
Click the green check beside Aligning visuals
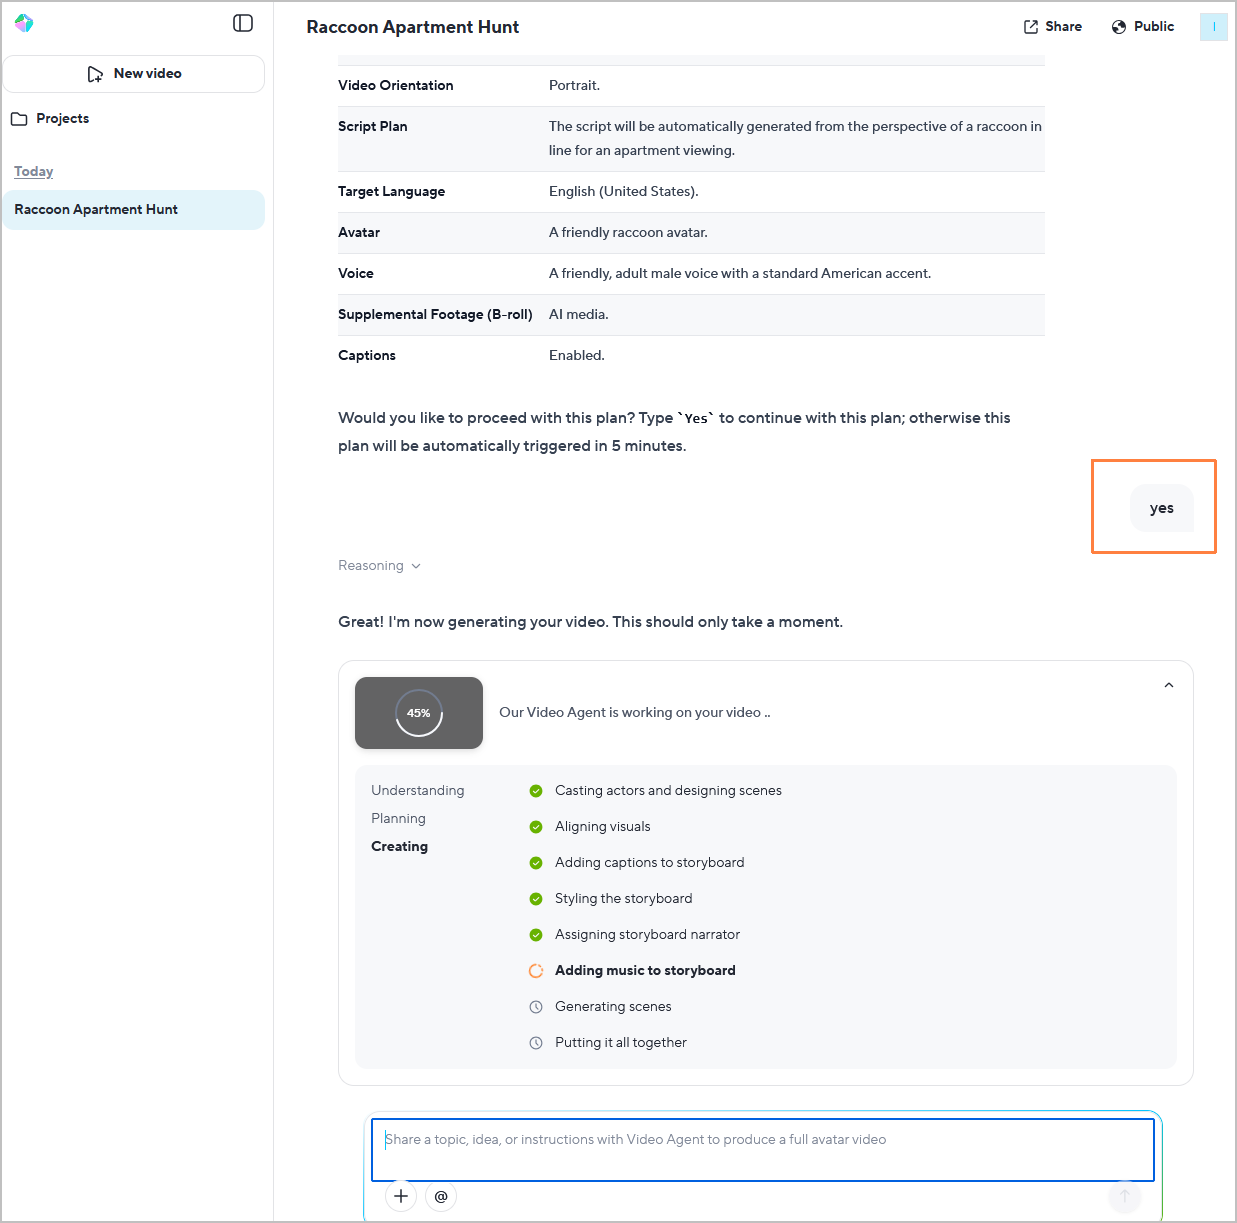[536, 827]
